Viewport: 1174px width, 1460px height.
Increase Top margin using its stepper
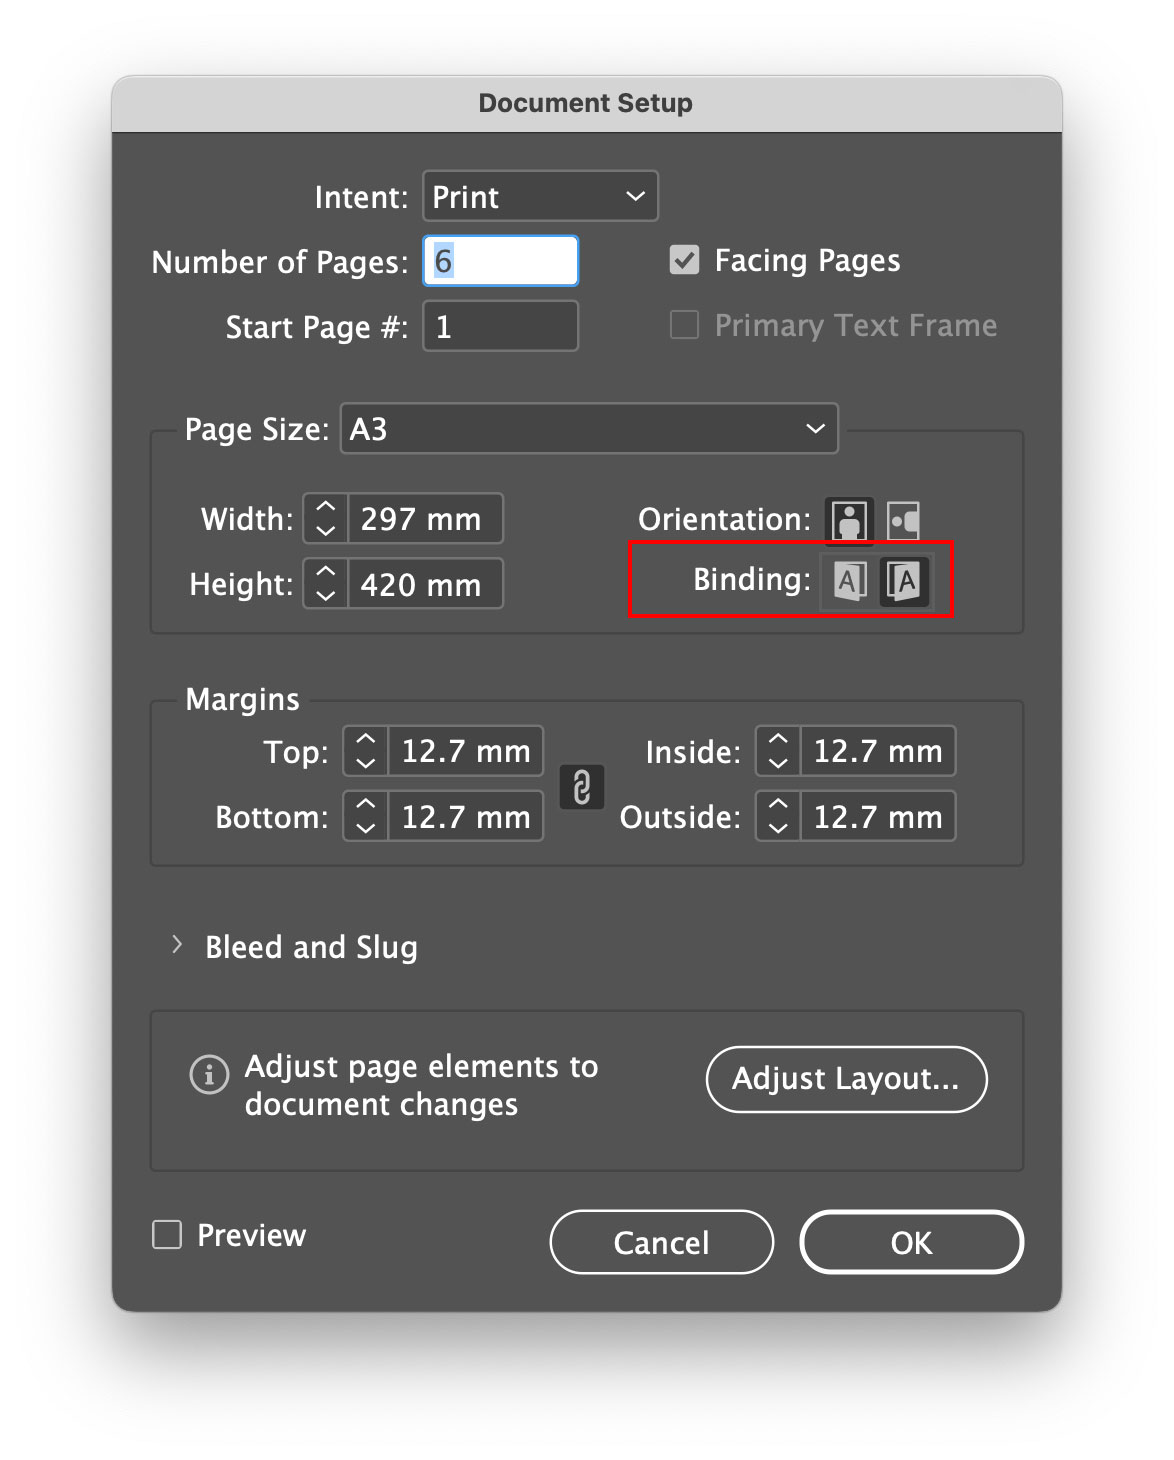point(364,740)
